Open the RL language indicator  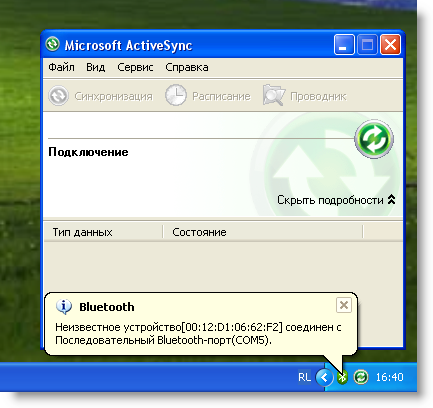304,377
